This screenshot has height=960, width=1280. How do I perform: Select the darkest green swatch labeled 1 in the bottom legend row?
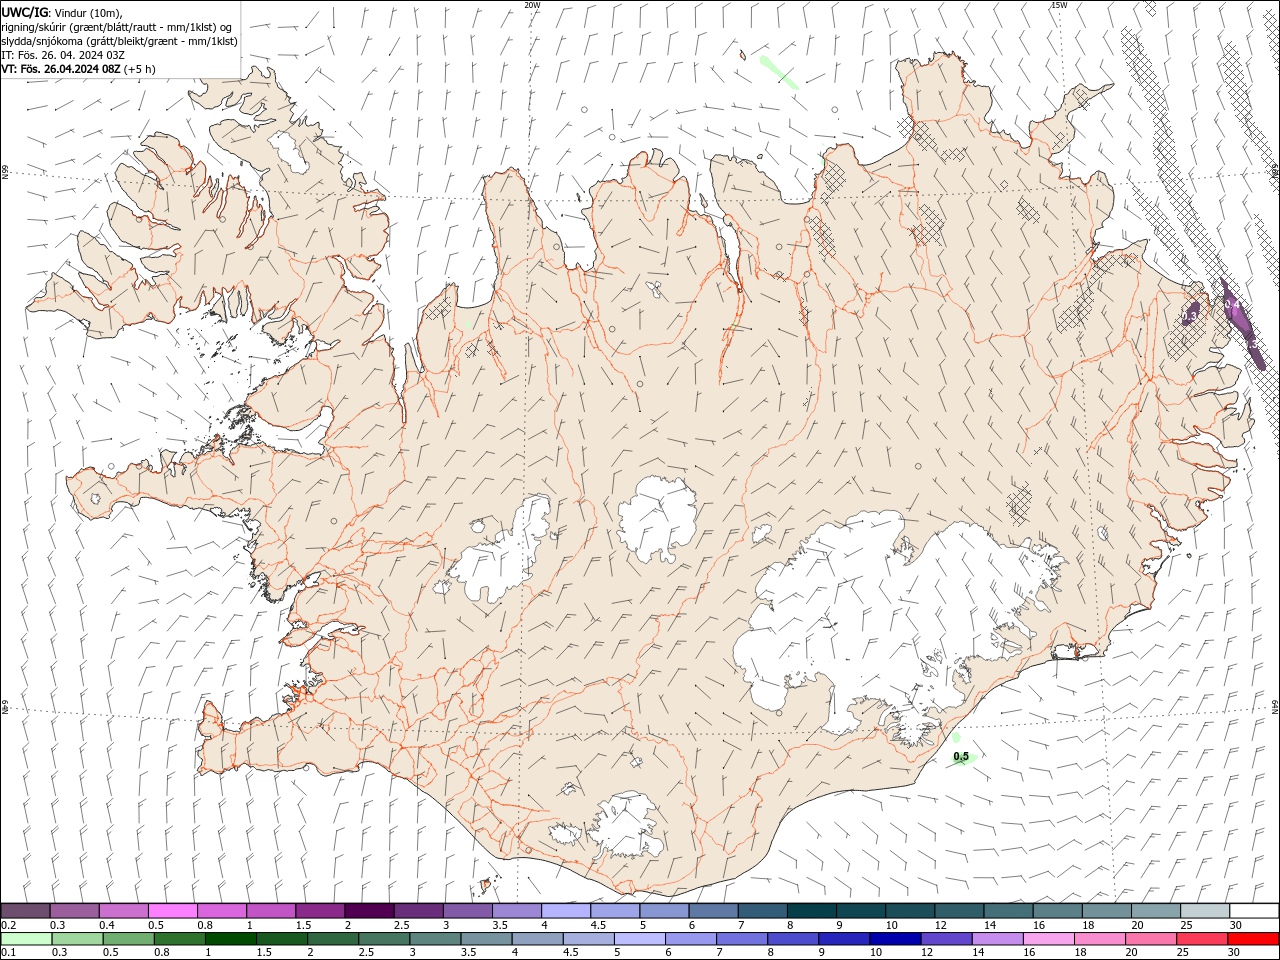[x=231, y=939]
